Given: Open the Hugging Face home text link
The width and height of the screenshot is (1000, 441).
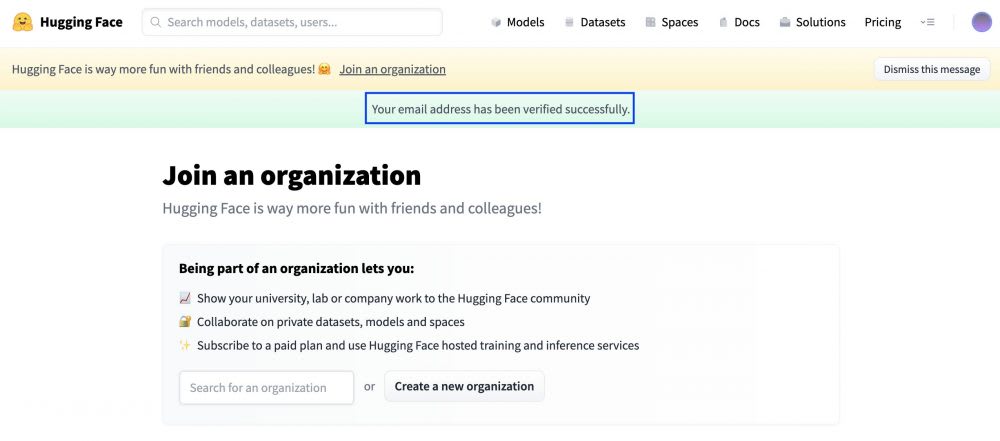Looking at the screenshot, I should click(81, 22).
